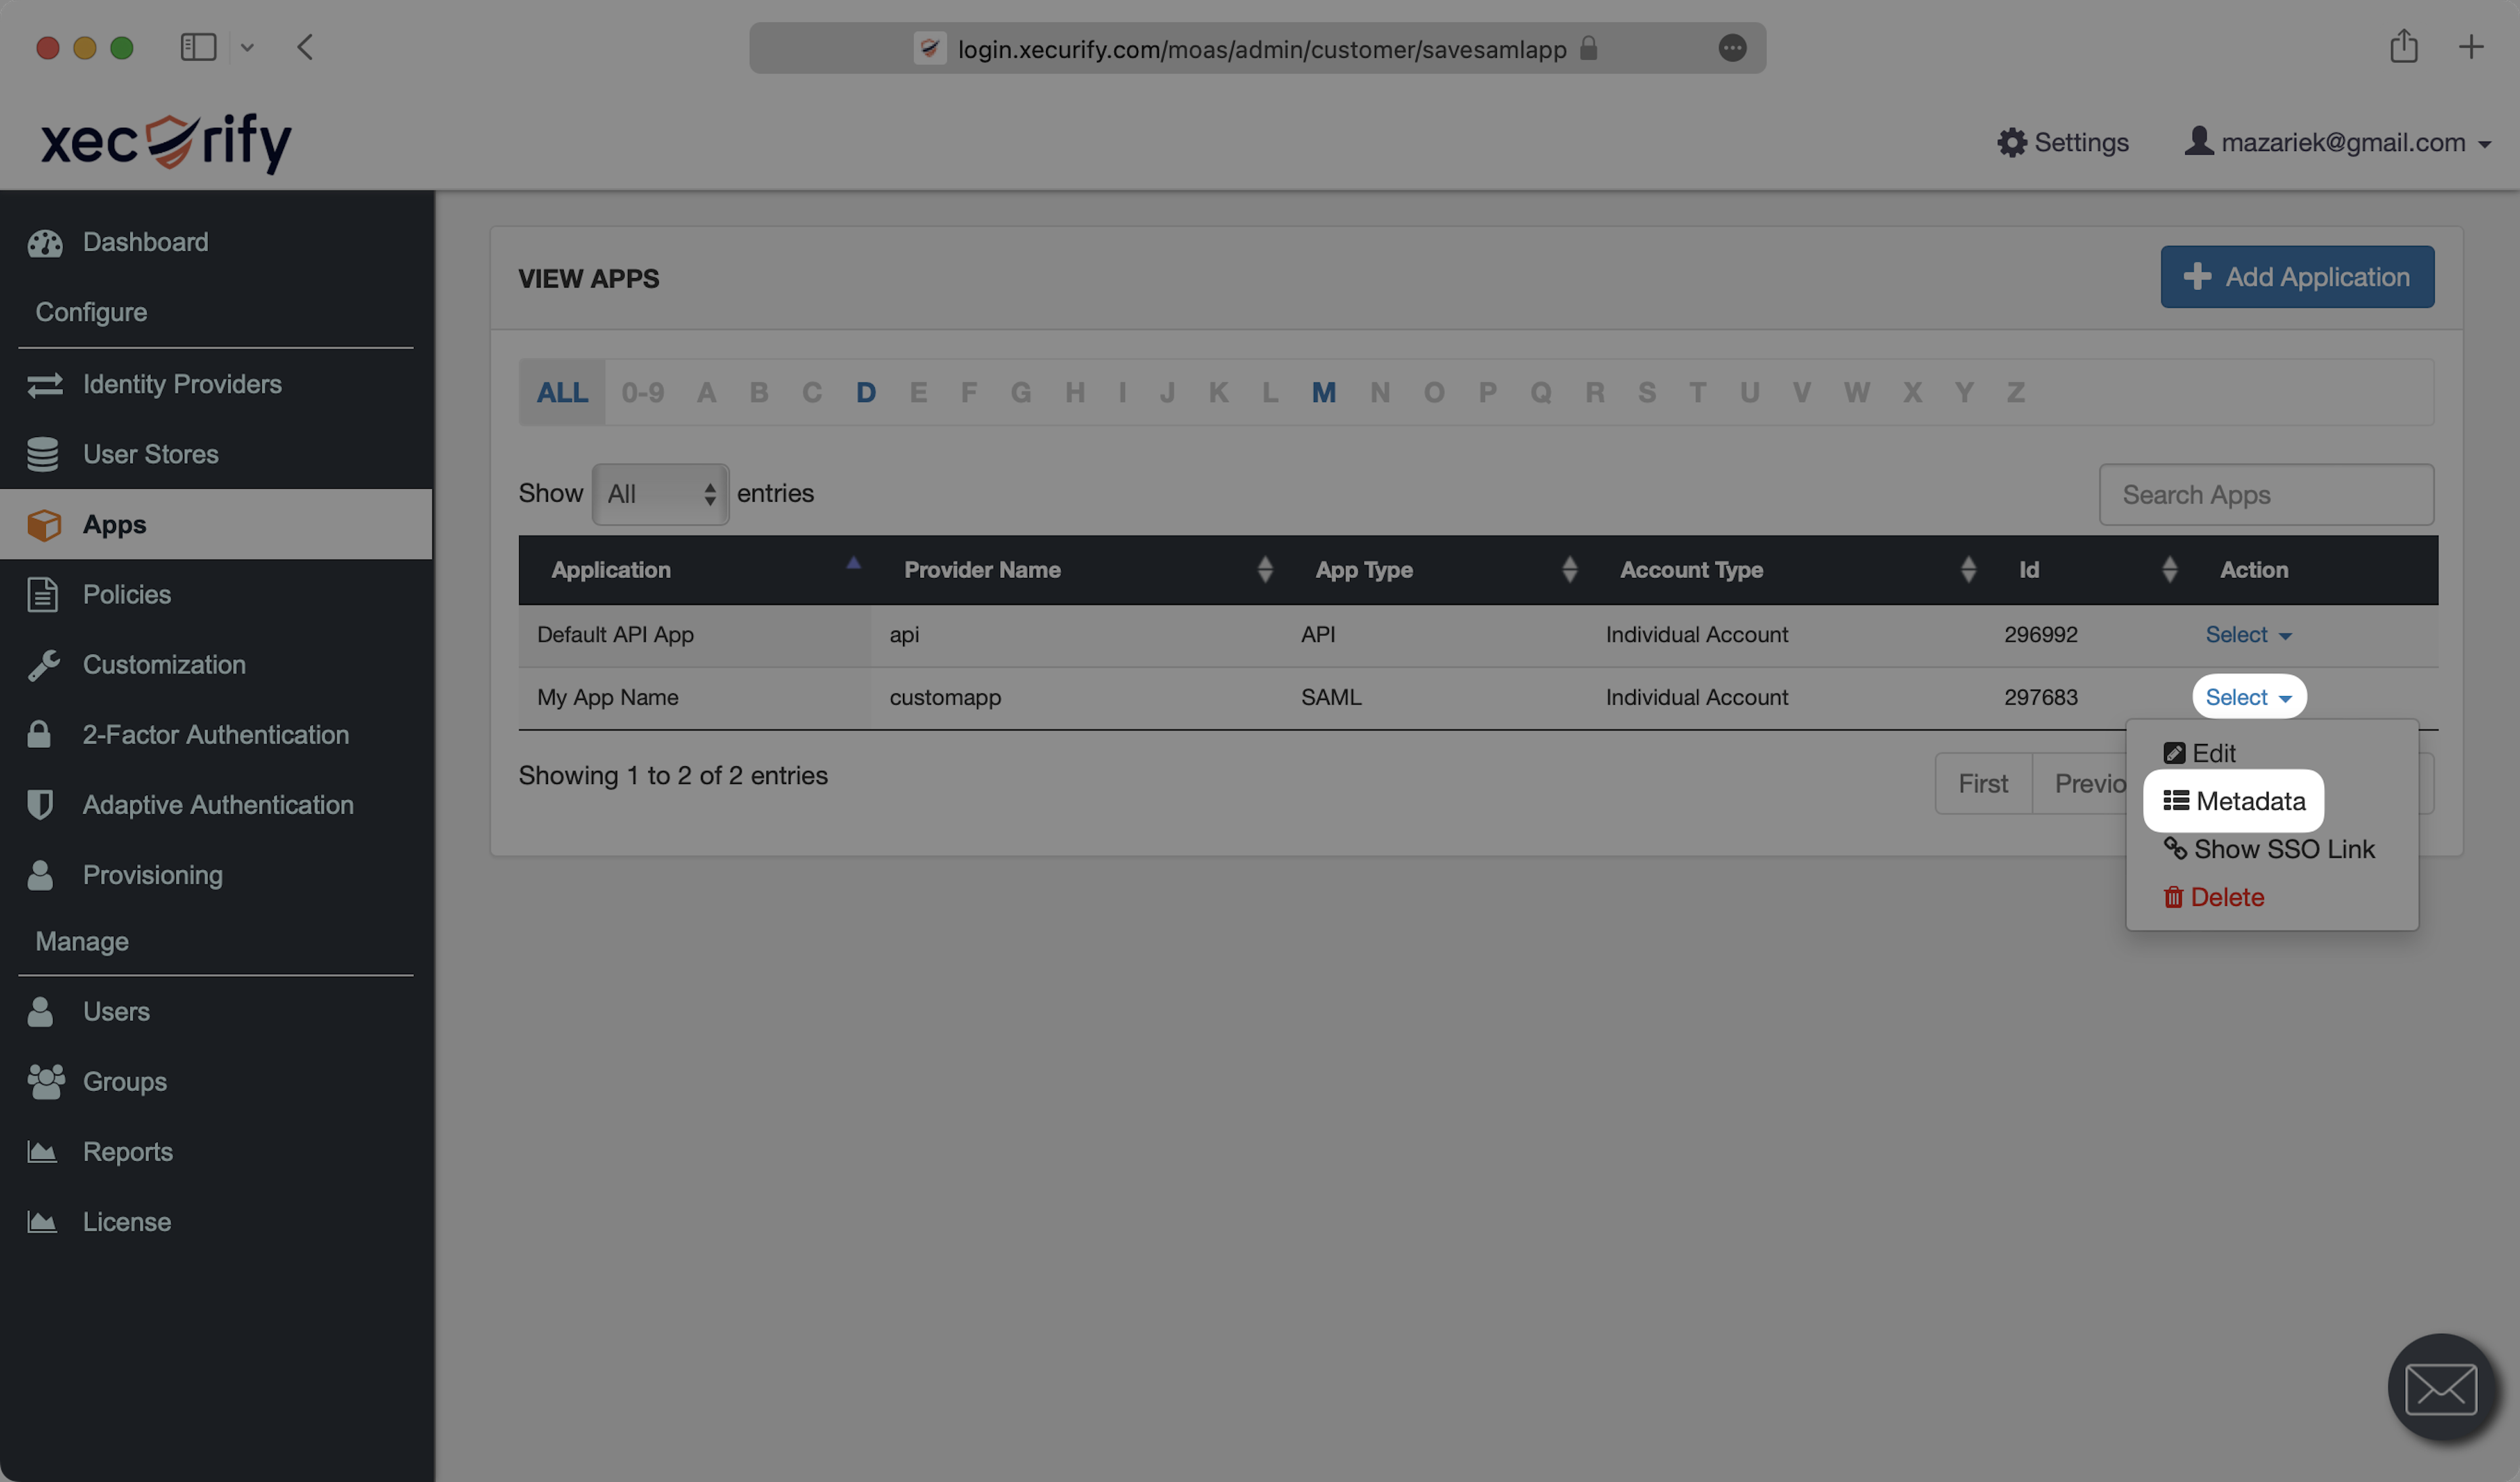This screenshot has width=2520, height=1482.
Task: Open 2-Factor Authentication lock icon
Action: (39, 734)
